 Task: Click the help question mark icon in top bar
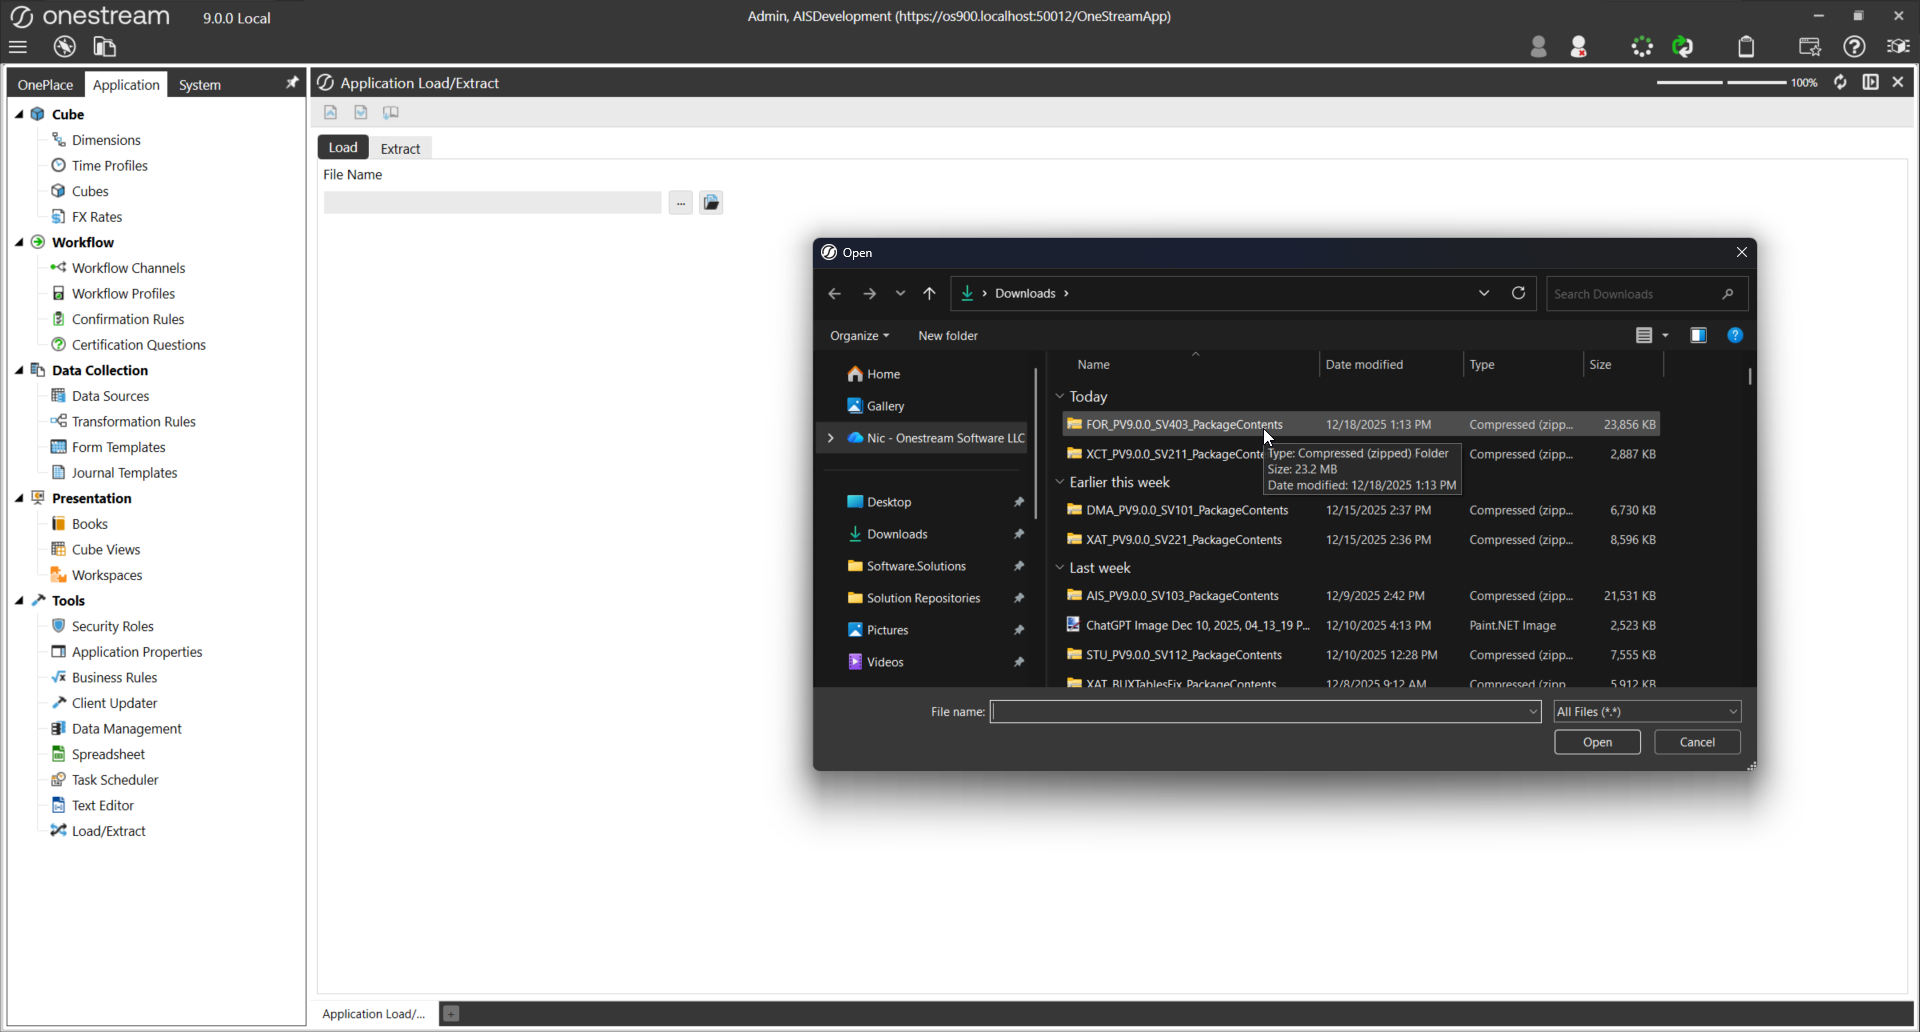click(x=1854, y=47)
